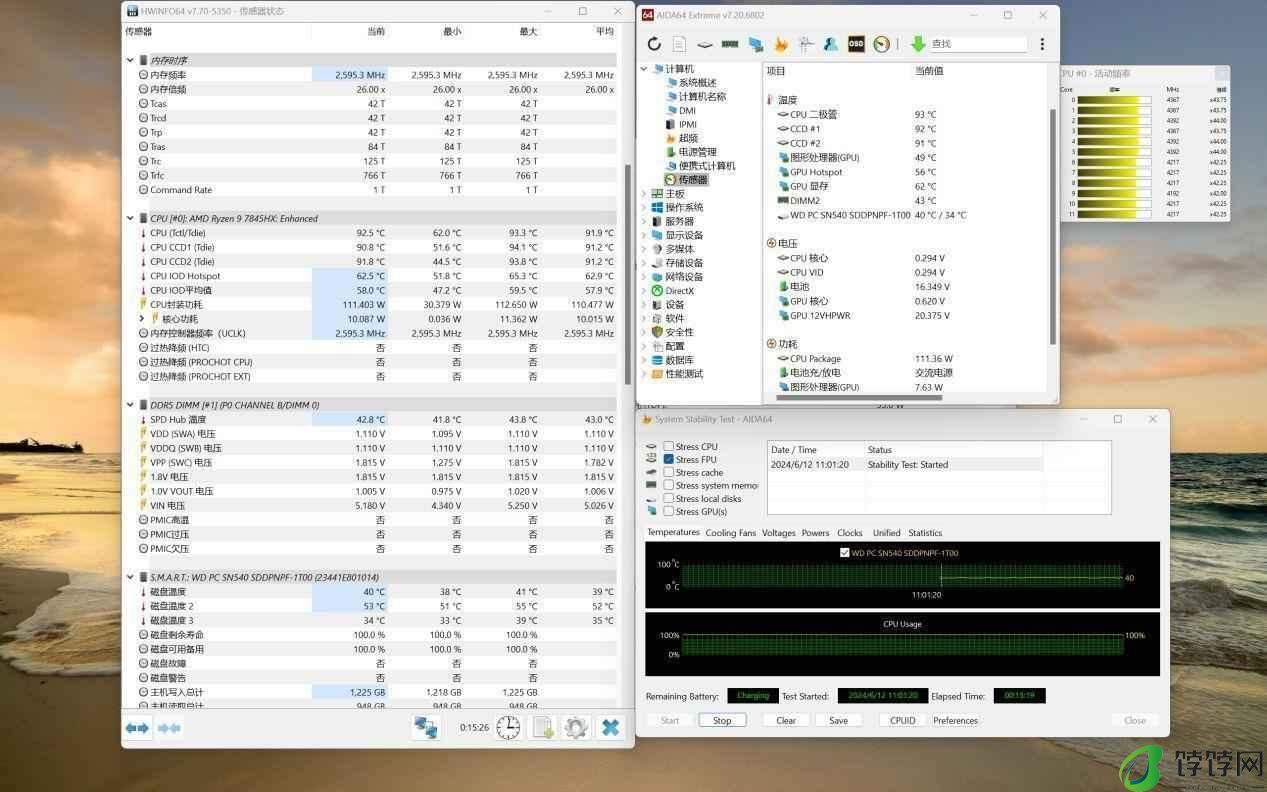Open Preferences in stability test window
This screenshot has height=792, width=1267.
pyautogui.click(x=956, y=720)
